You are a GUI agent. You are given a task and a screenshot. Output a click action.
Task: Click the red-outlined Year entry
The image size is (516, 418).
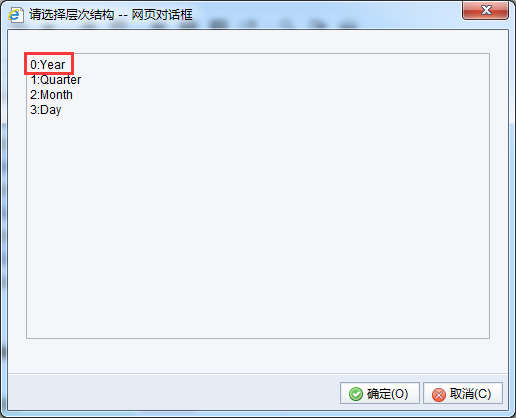click(49, 63)
